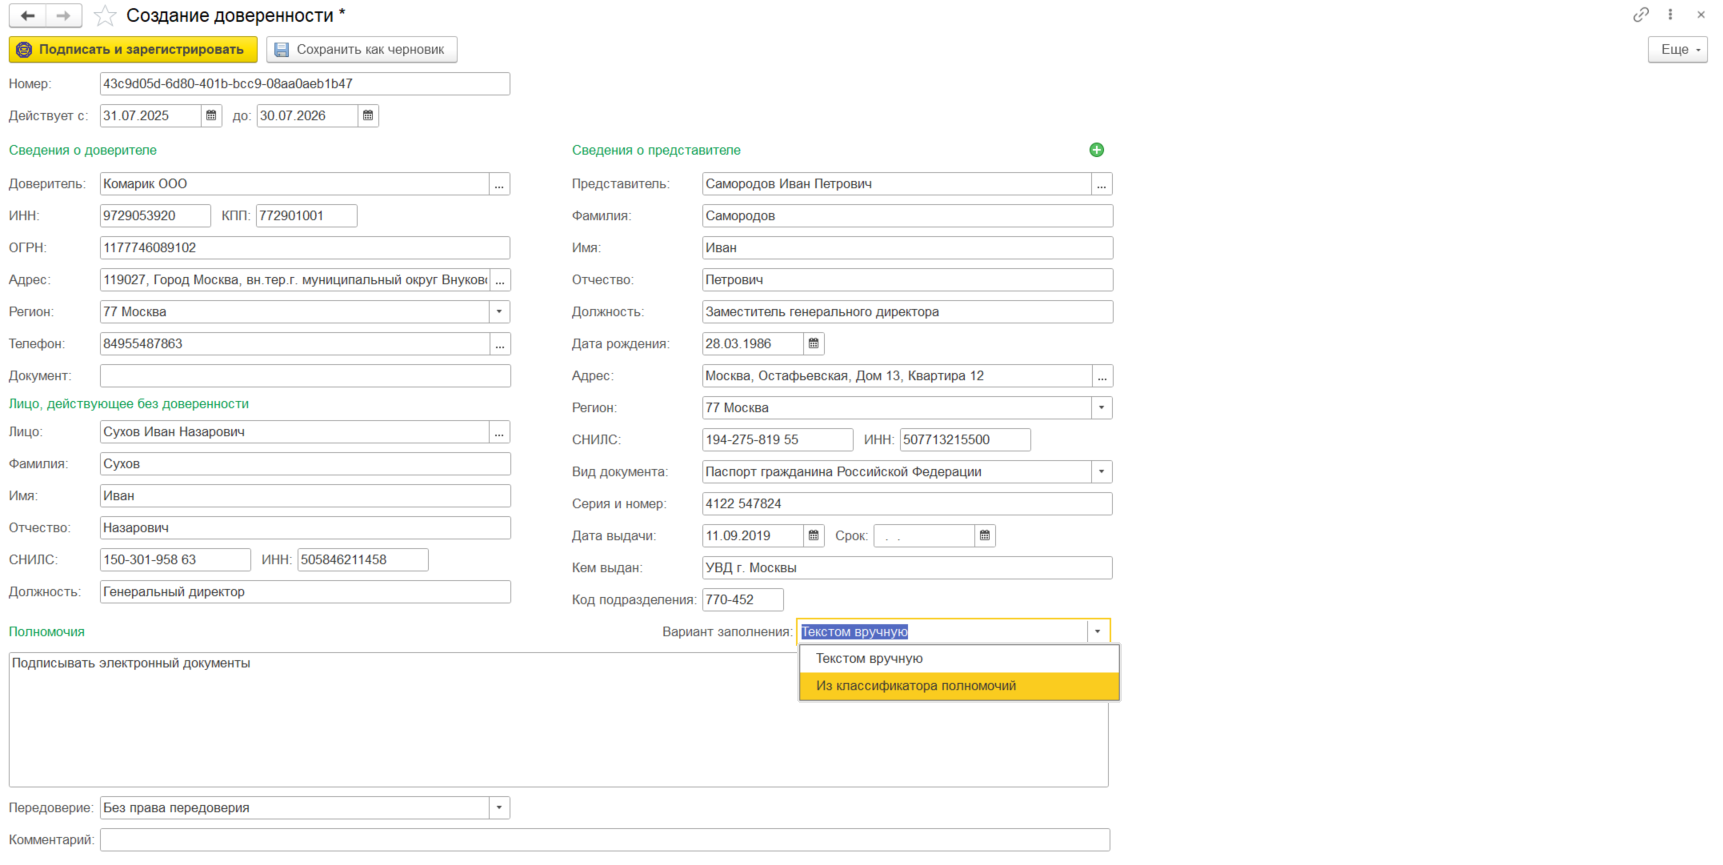The width and height of the screenshot is (1723, 865).
Task: Expand доверитель 'Регион' dropdown 77 Москва
Action: point(500,312)
